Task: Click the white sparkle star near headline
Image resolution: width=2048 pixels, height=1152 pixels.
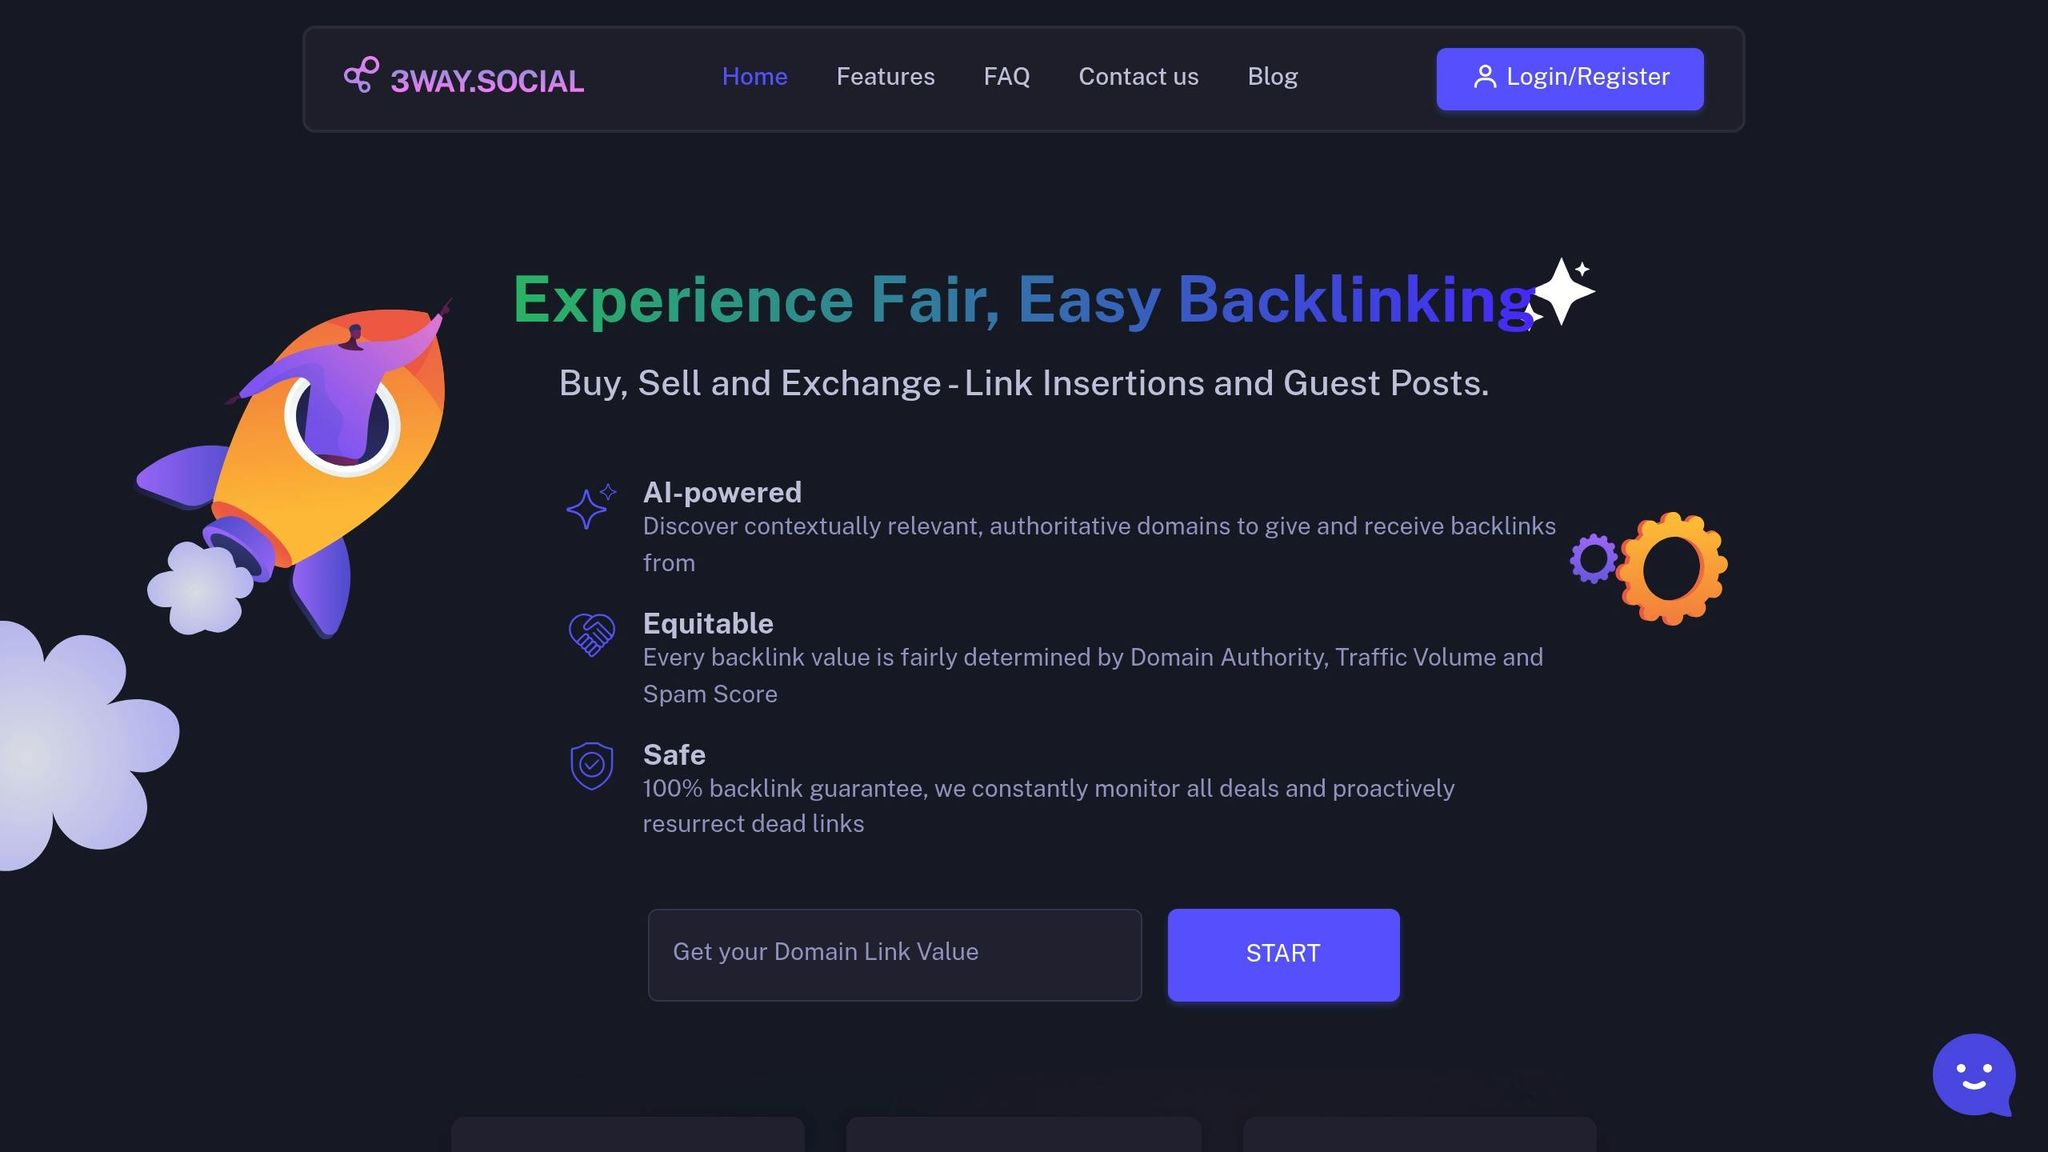Action: 1561,292
